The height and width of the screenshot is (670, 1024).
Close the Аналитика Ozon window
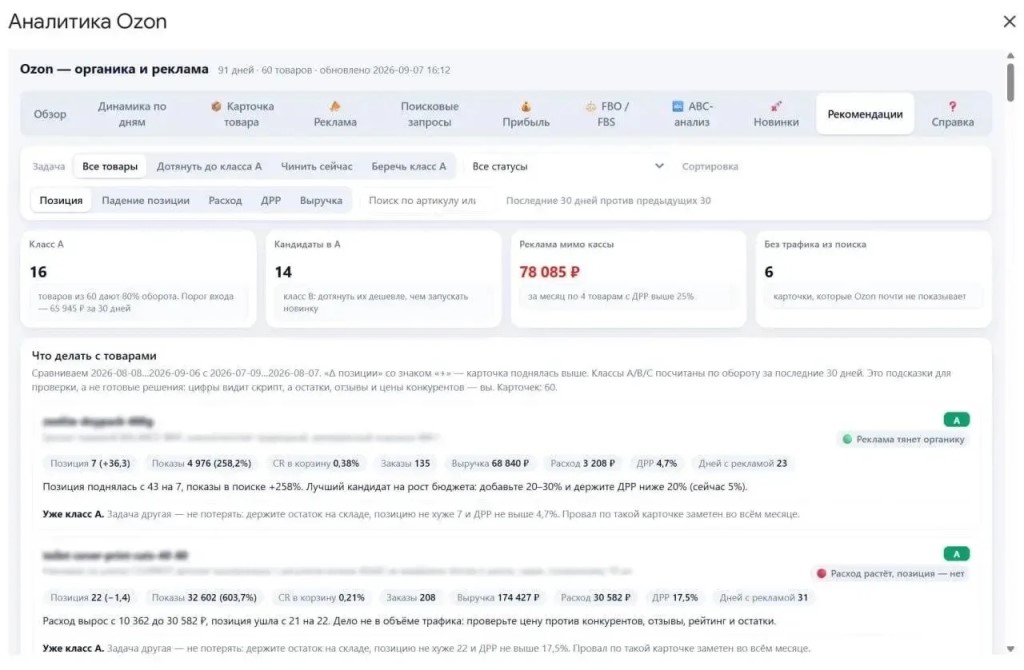point(1009,22)
